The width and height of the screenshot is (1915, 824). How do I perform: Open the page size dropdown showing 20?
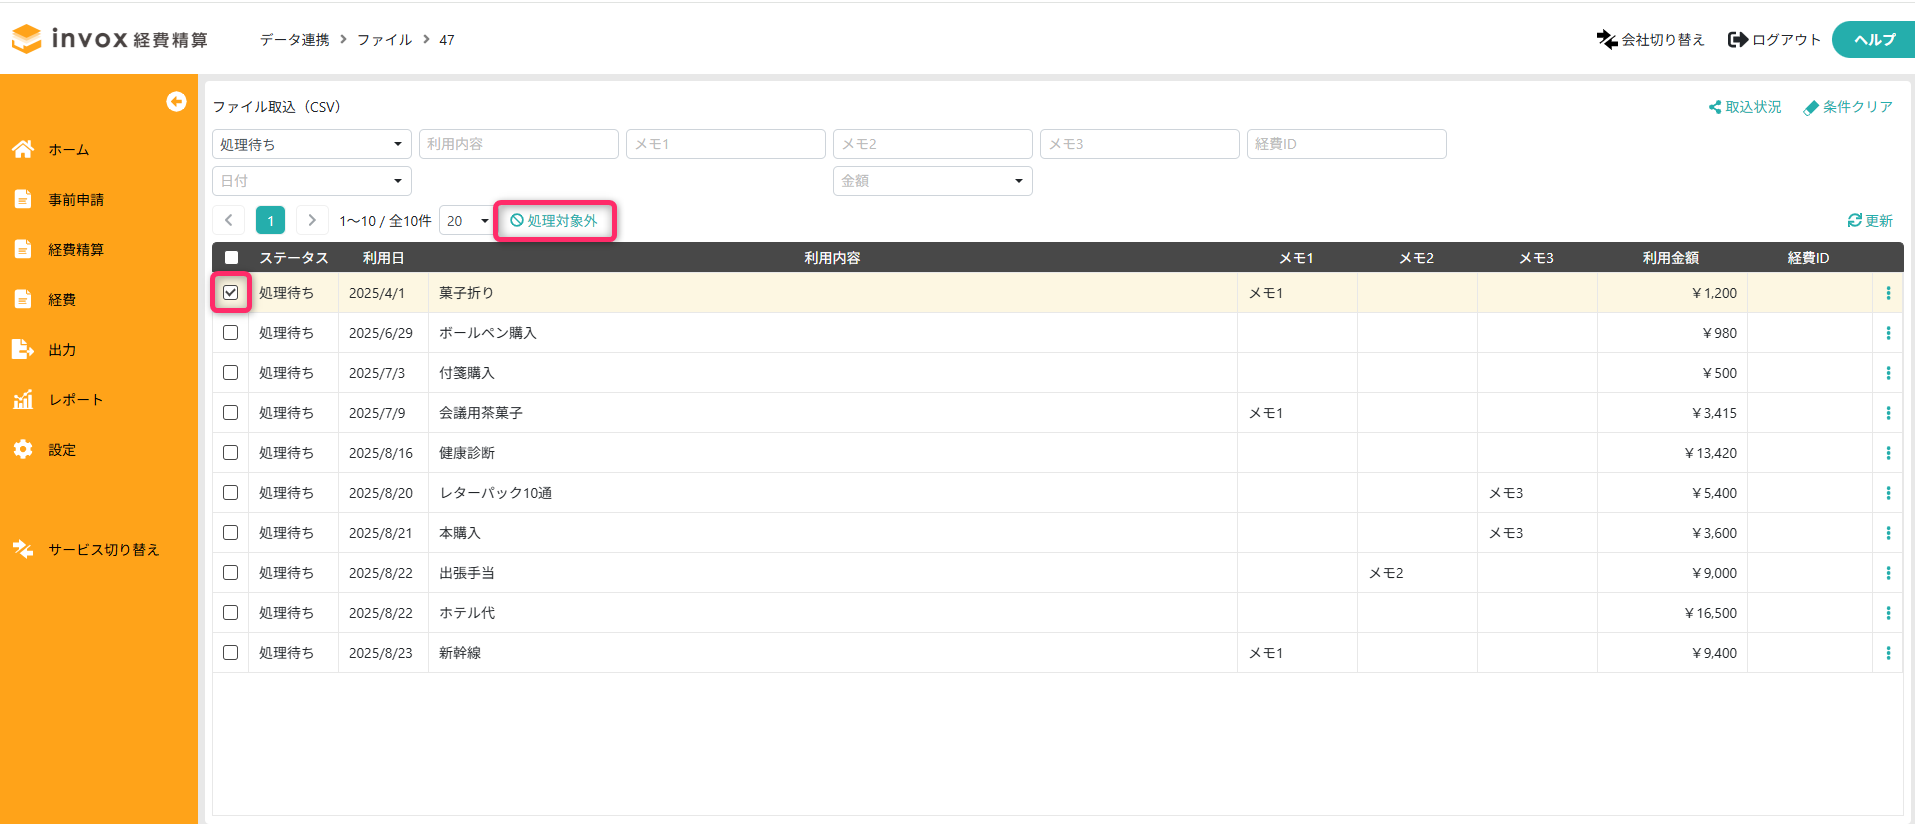[x=467, y=221]
